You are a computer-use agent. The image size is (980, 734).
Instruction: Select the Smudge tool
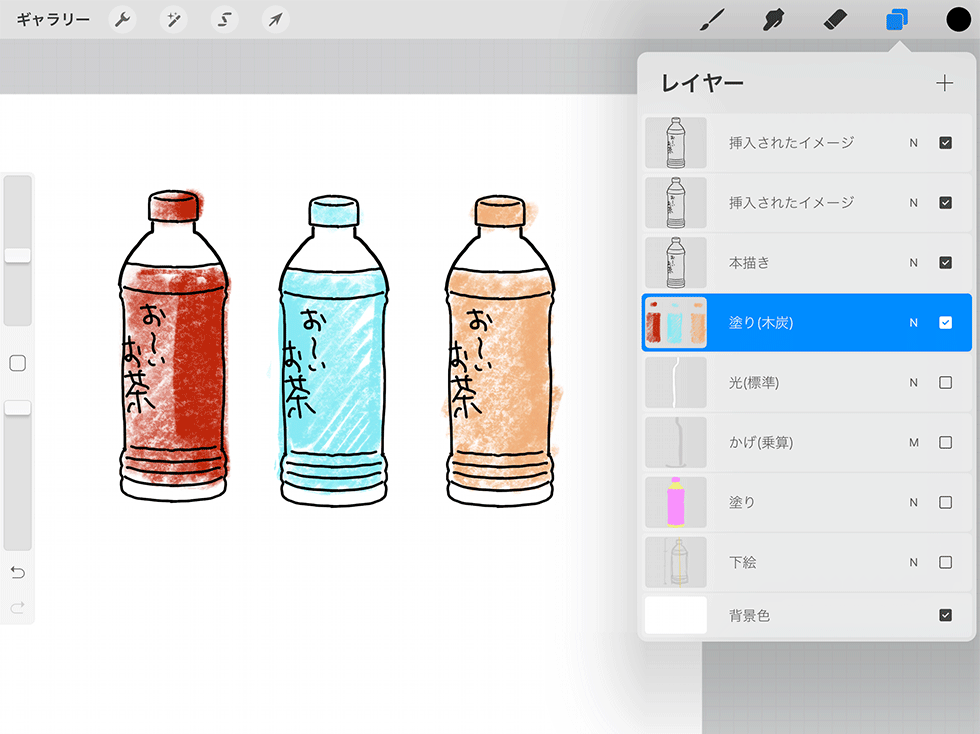pyautogui.click(x=773, y=19)
